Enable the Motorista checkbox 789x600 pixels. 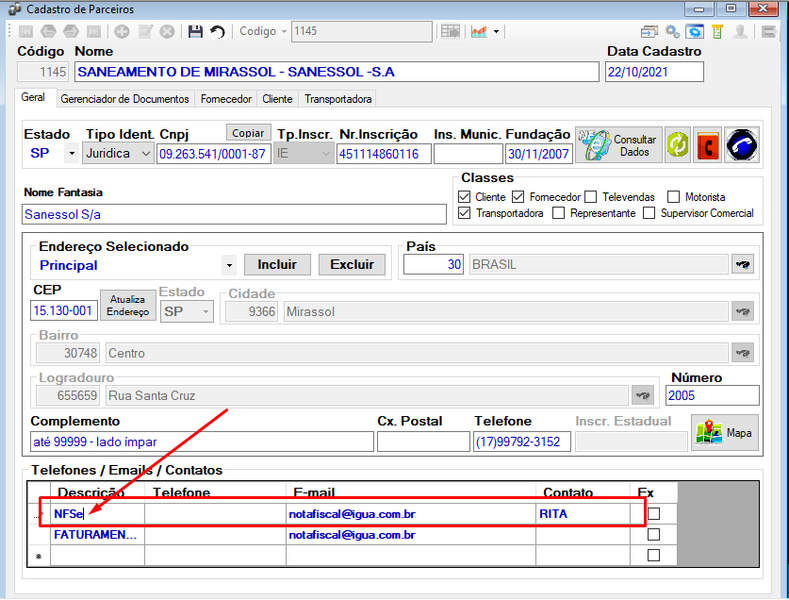[673, 197]
